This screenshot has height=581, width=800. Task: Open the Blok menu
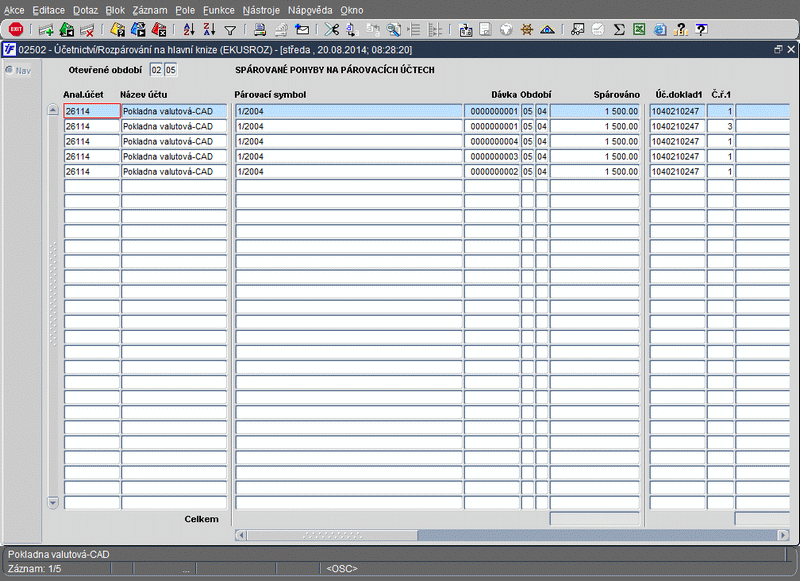(x=115, y=10)
